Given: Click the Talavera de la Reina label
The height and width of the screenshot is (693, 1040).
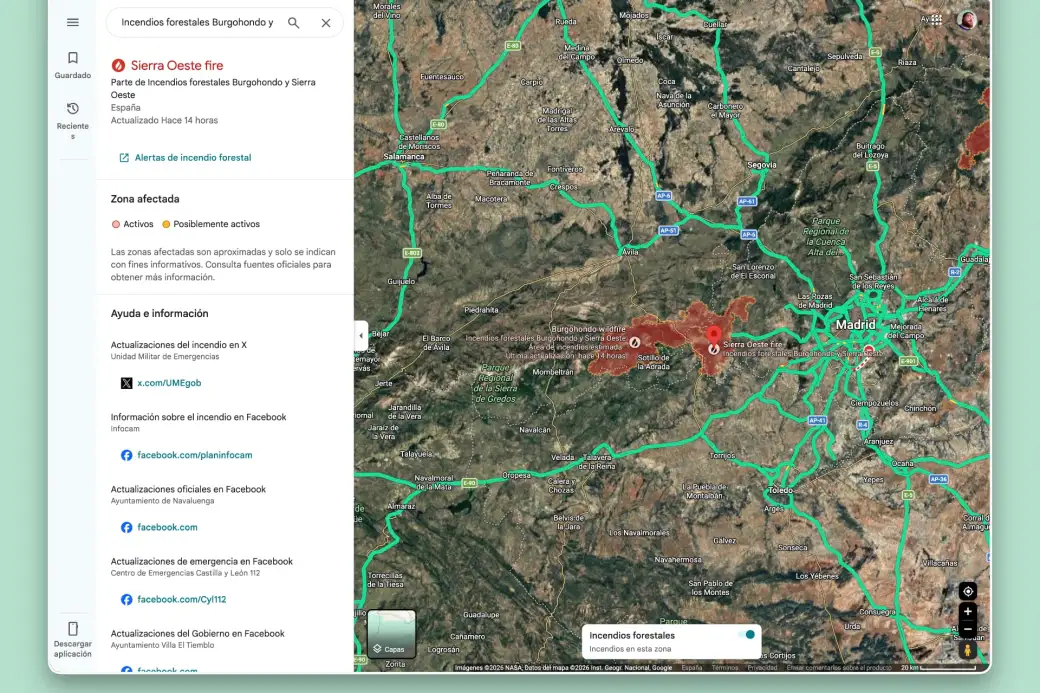Looking at the screenshot, I should (598, 462).
